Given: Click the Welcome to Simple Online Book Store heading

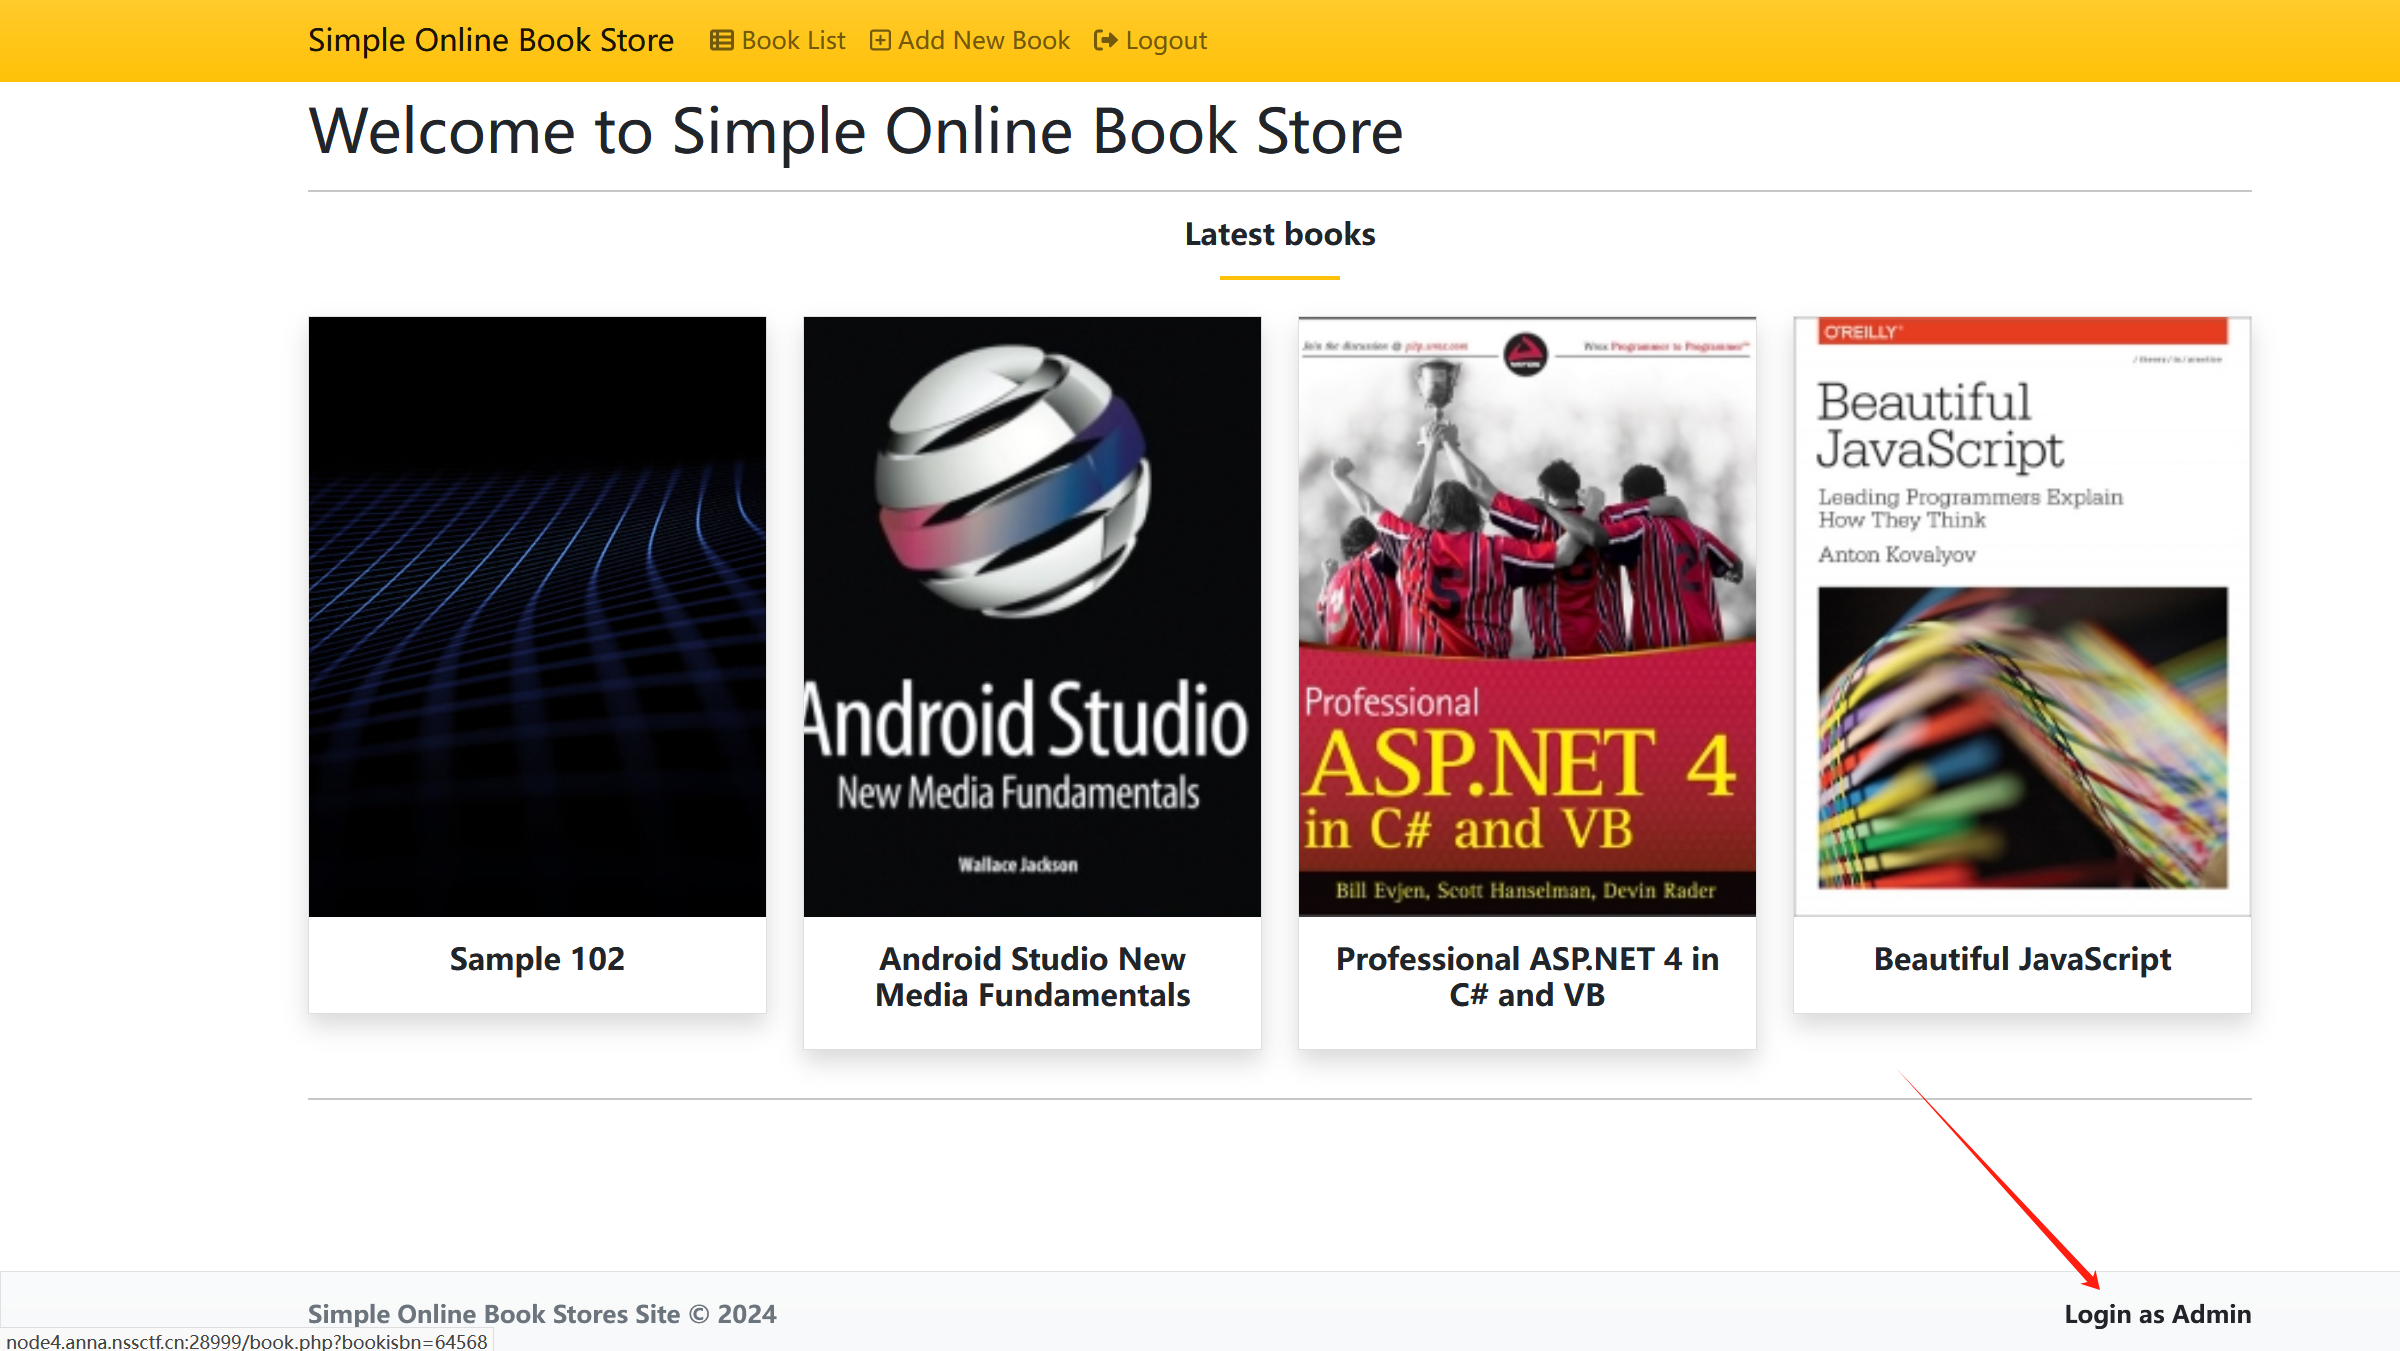Looking at the screenshot, I should [855, 131].
